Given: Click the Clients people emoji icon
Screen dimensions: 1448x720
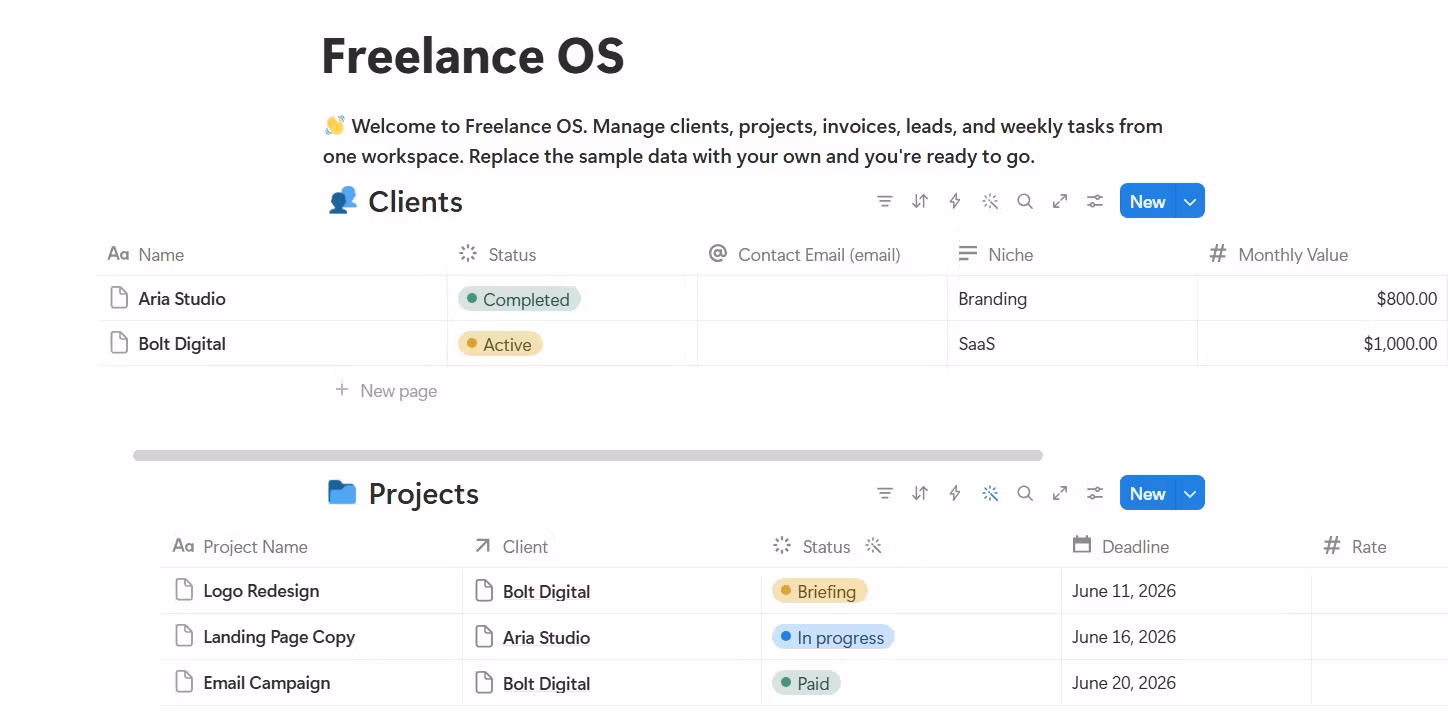Looking at the screenshot, I should pyautogui.click(x=342, y=201).
